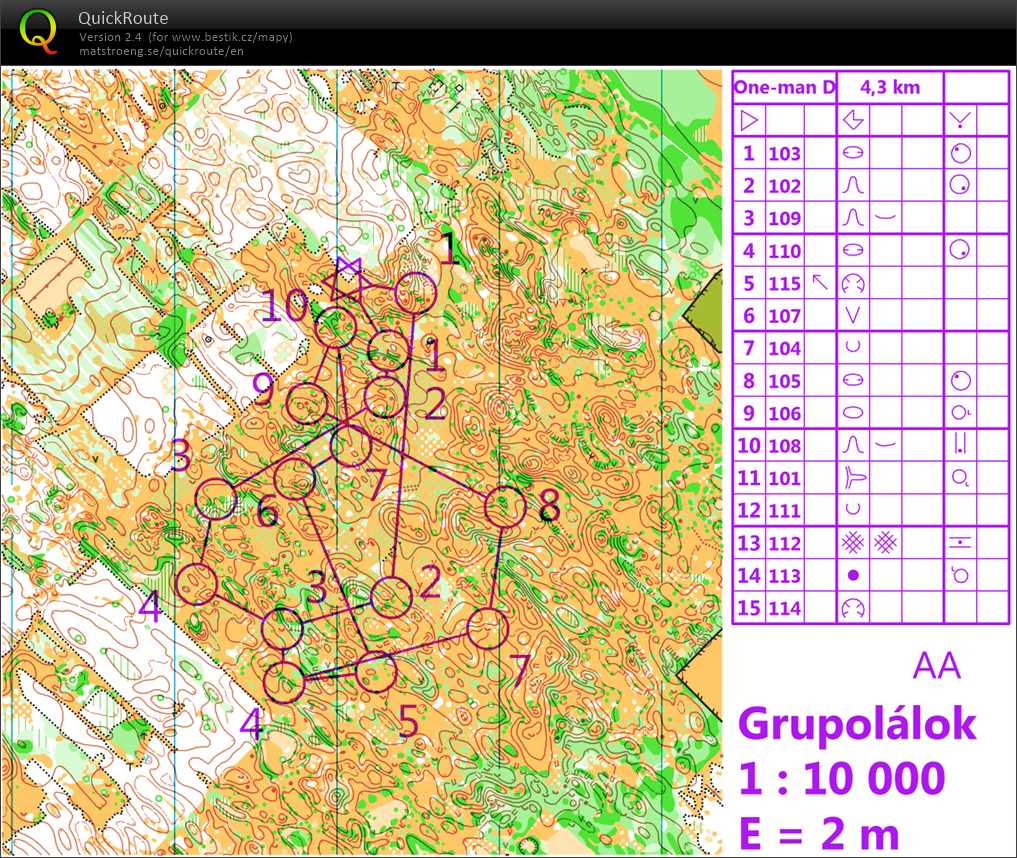Click control circle 8 on the map

click(x=505, y=507)
